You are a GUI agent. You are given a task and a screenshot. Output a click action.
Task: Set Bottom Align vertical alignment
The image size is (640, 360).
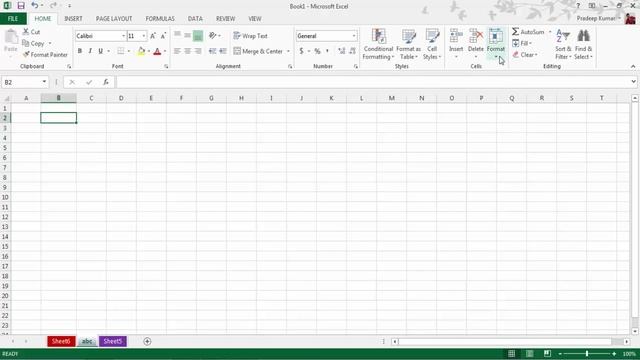point(198,36)
